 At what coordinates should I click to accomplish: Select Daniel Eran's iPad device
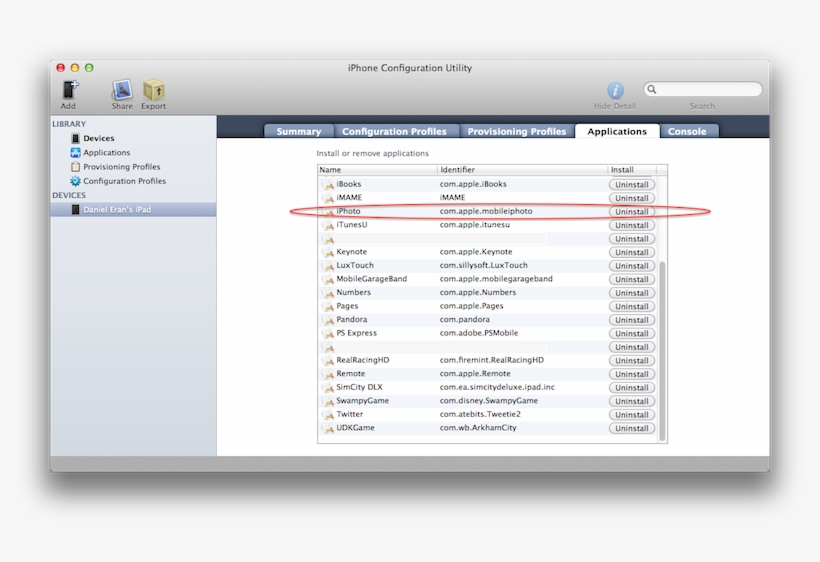click(133, 210)
